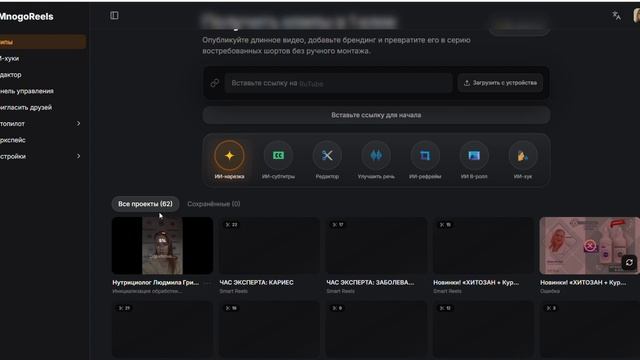Retry the failed ХИТОЗАН project via refresh icon

tap(629, 262)
